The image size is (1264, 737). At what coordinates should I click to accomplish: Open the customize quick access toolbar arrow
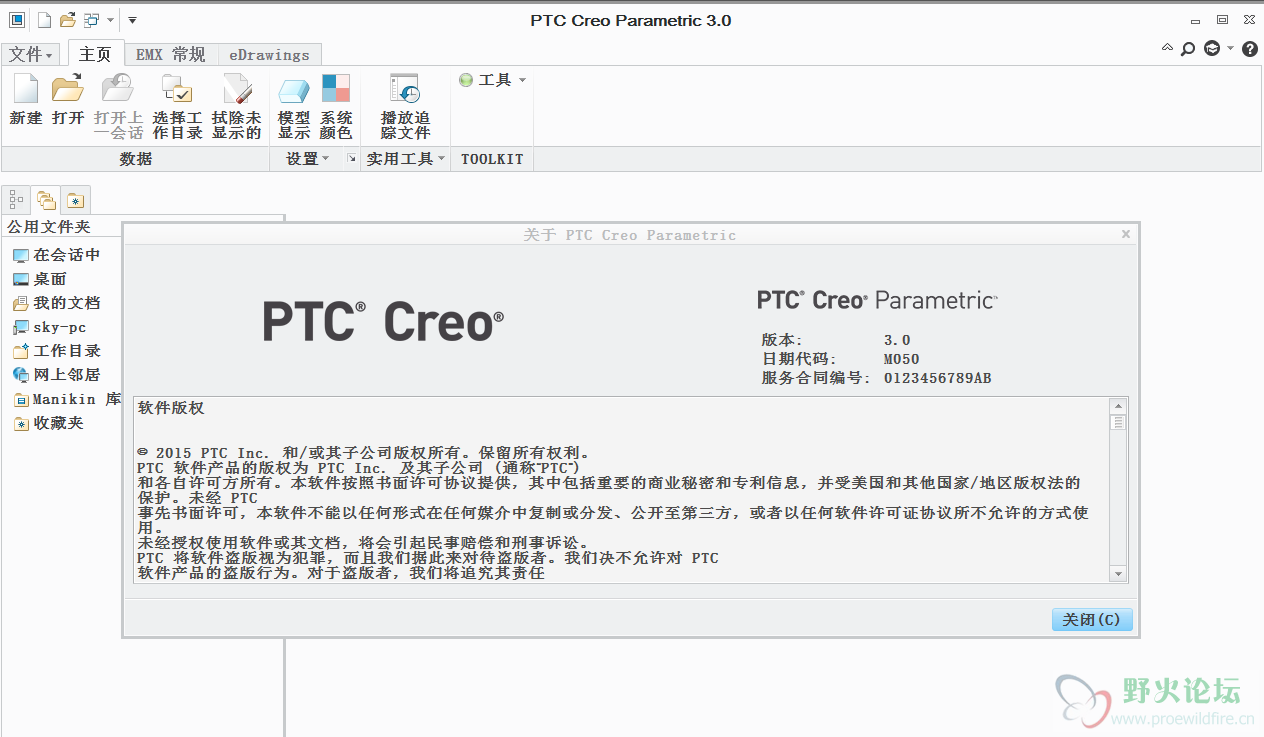132,20
